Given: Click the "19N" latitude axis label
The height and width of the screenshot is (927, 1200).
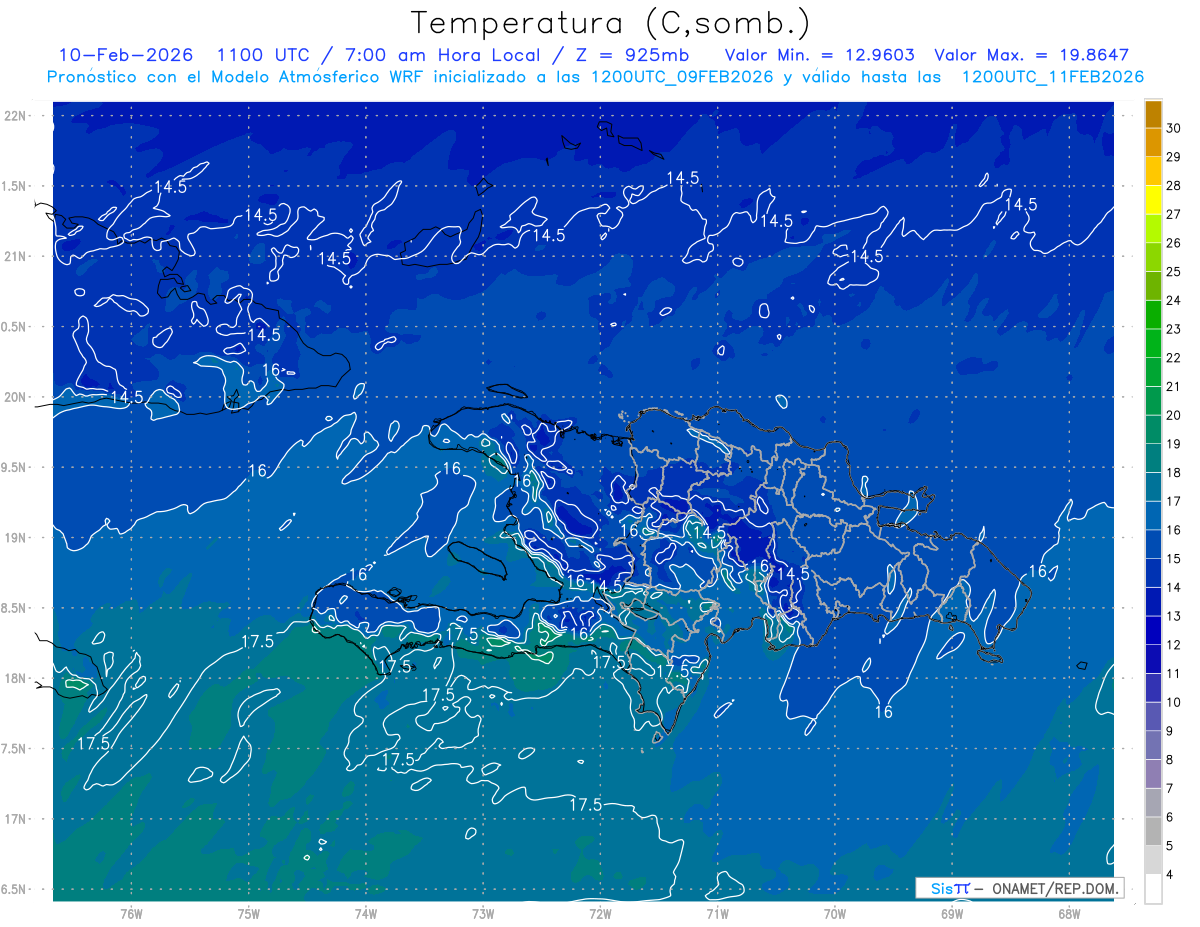Looking at the screenshot, I should click(x=17, y=538).
